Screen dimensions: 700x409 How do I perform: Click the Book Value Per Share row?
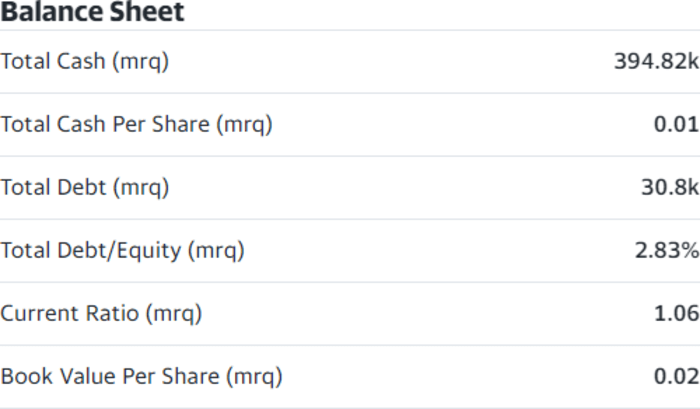350,376
